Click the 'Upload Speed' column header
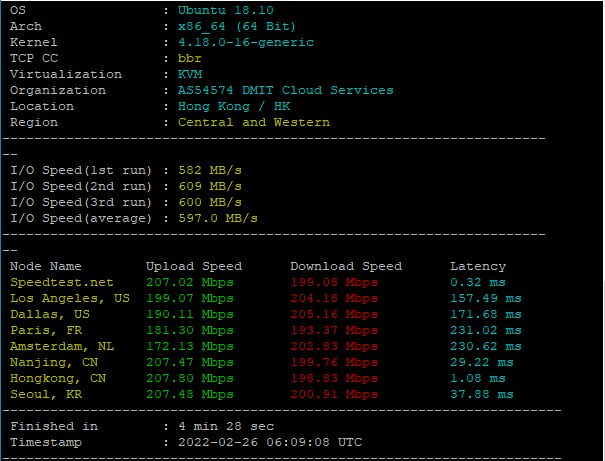 click(x=194, y=266)
